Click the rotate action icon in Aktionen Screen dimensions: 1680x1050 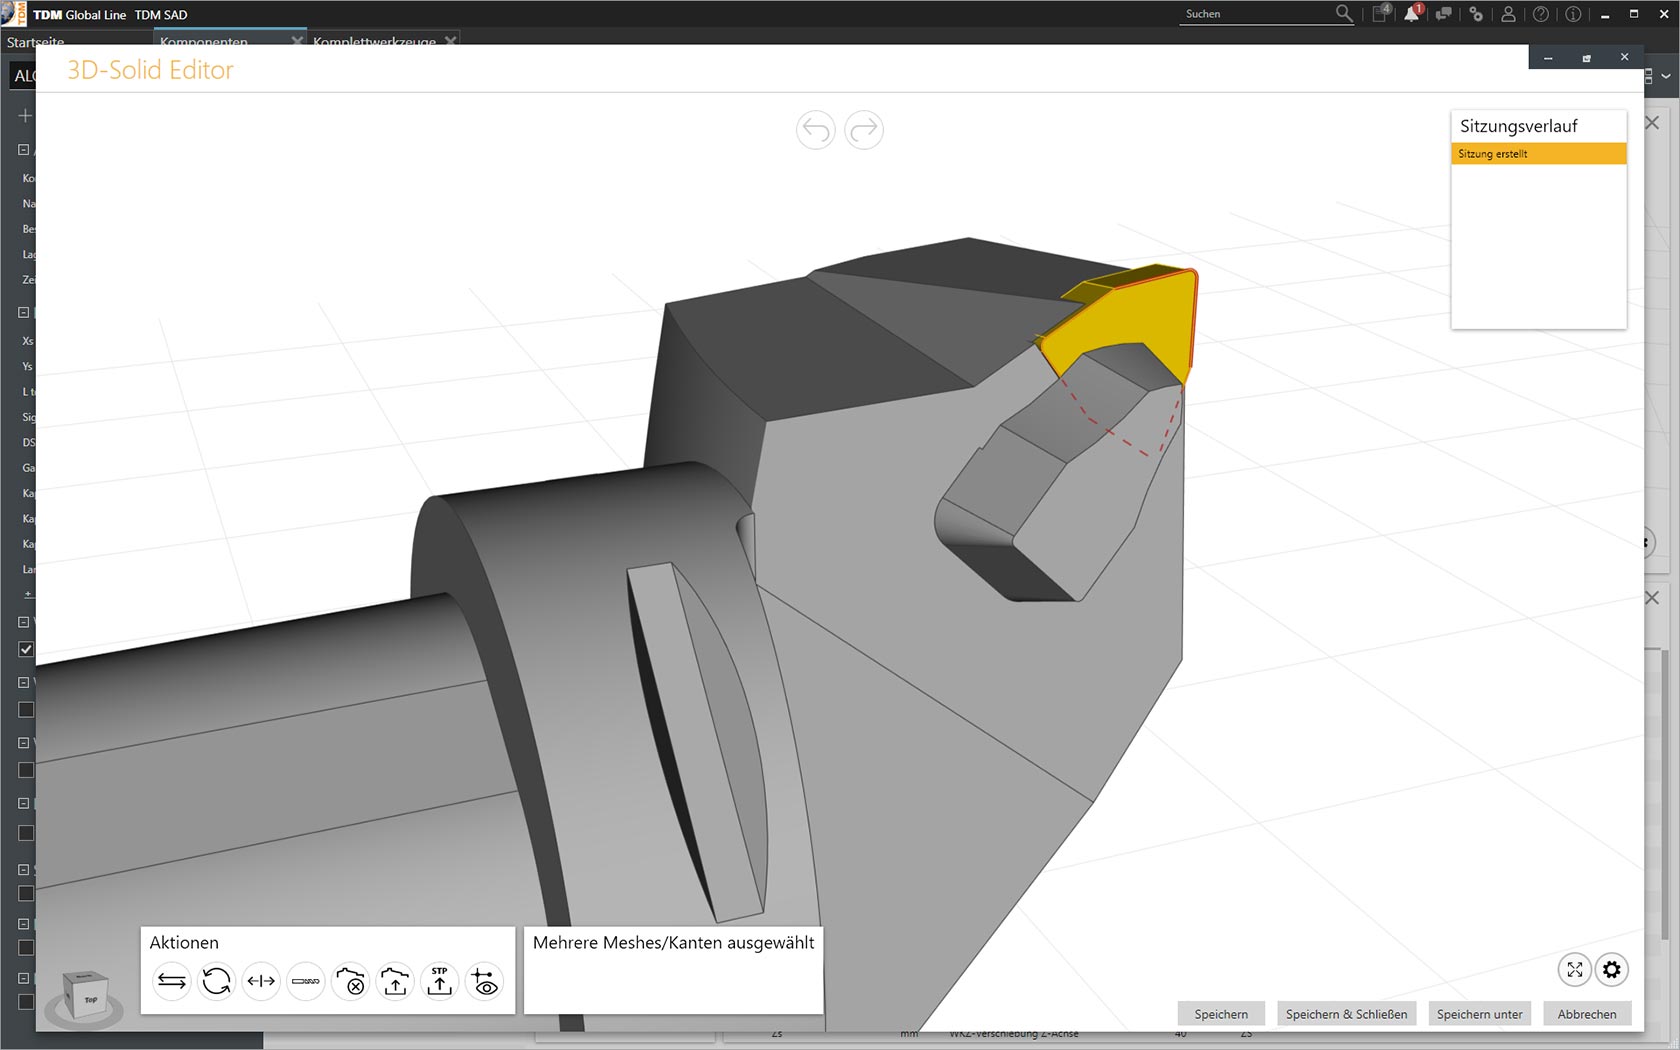[x=216, y=982]
